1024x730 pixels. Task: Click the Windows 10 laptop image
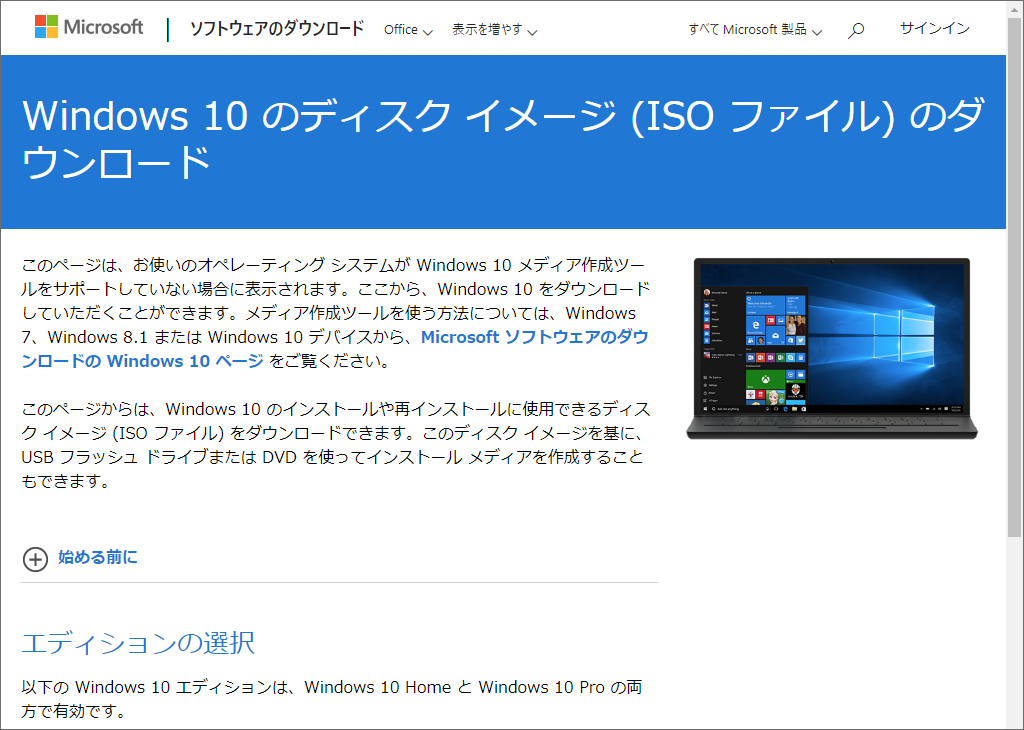click(x=831, y=349)
